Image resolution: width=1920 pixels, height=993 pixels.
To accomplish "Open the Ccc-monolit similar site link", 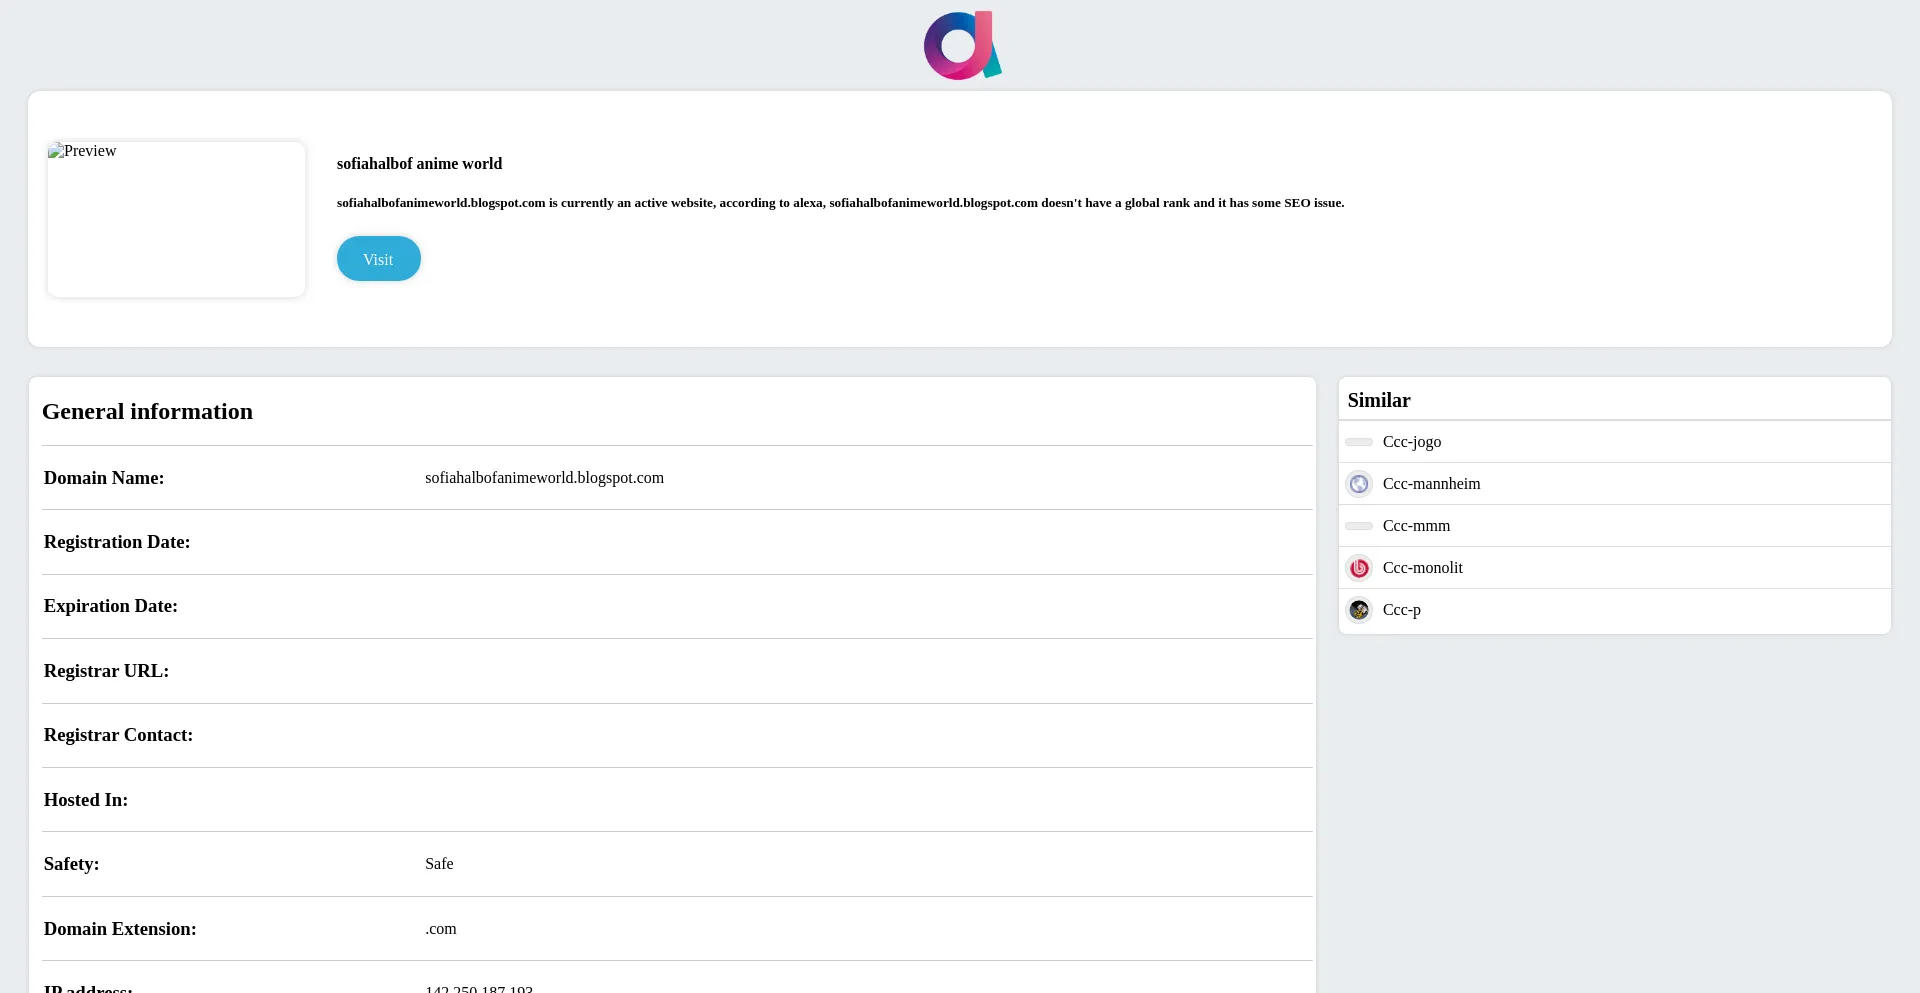I will point(1423,568).
